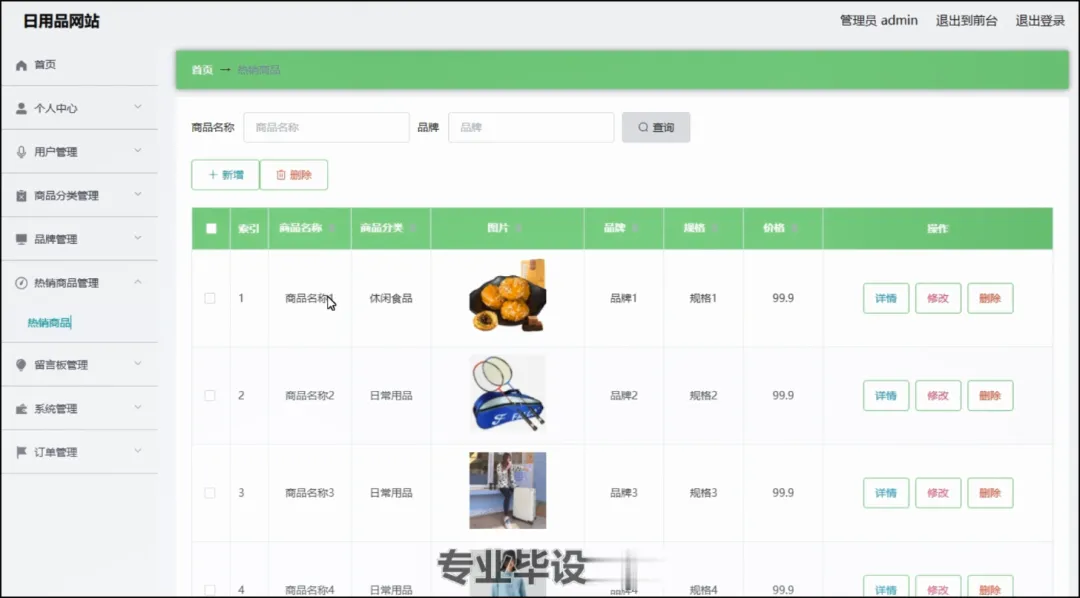Click the magnifier icon in 查询 button
The image size is (1080, 598).
point(643,127)
